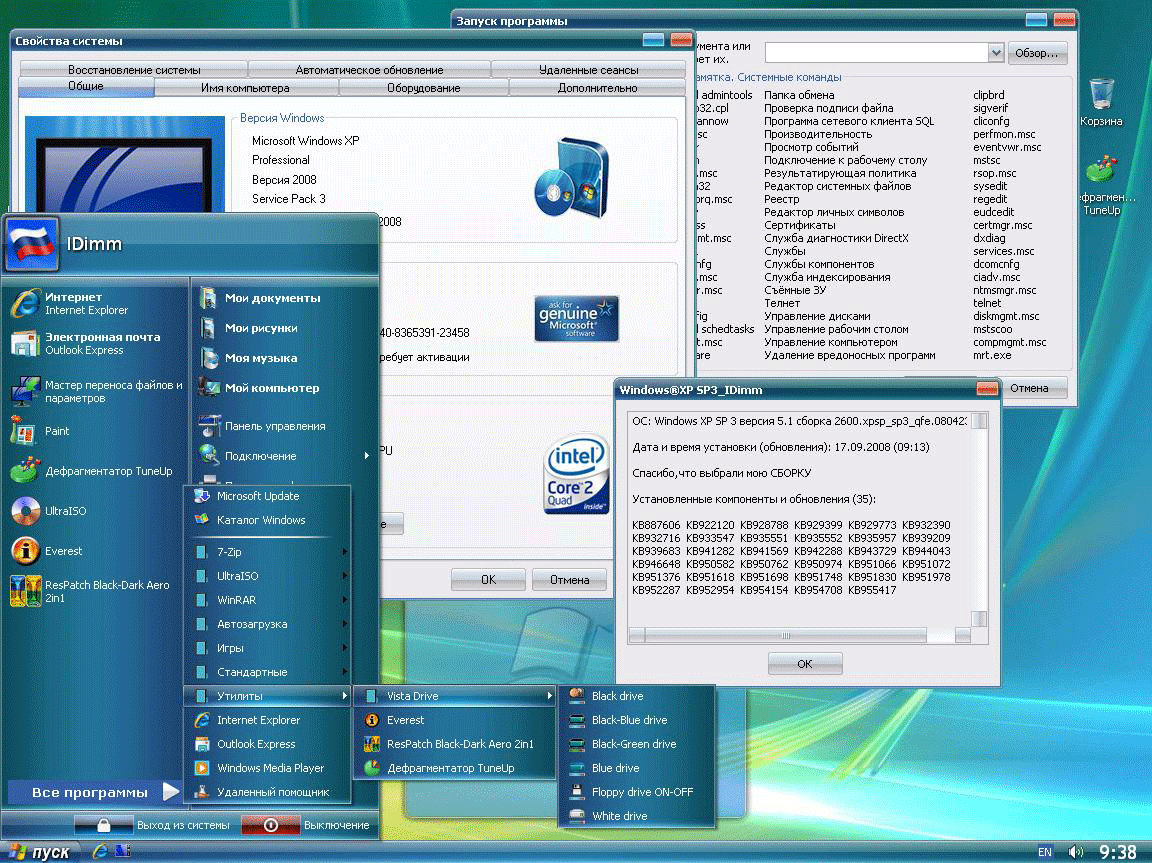Click the пуск Start button
This screenshot has height=863, width=1152.
40,852
